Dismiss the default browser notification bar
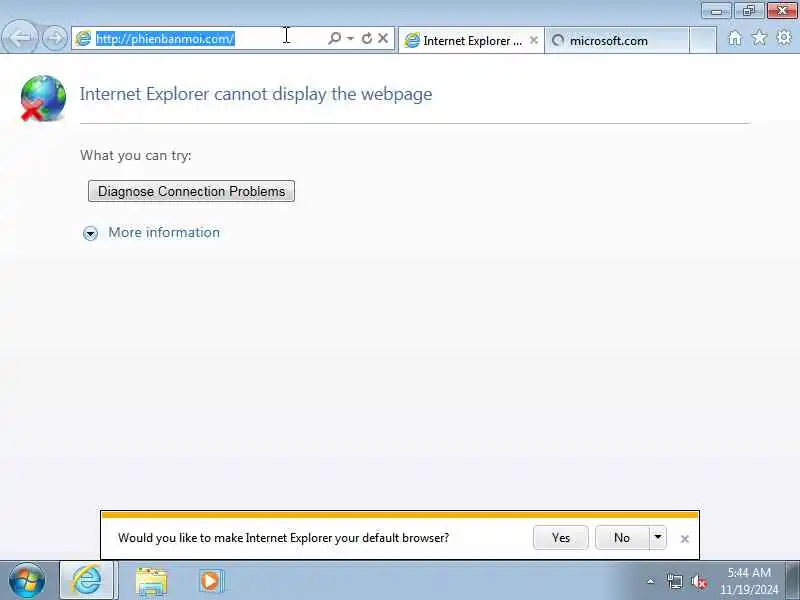Image resolution: width=800 pixels, height=600 pixels. [x=685, y=539]
